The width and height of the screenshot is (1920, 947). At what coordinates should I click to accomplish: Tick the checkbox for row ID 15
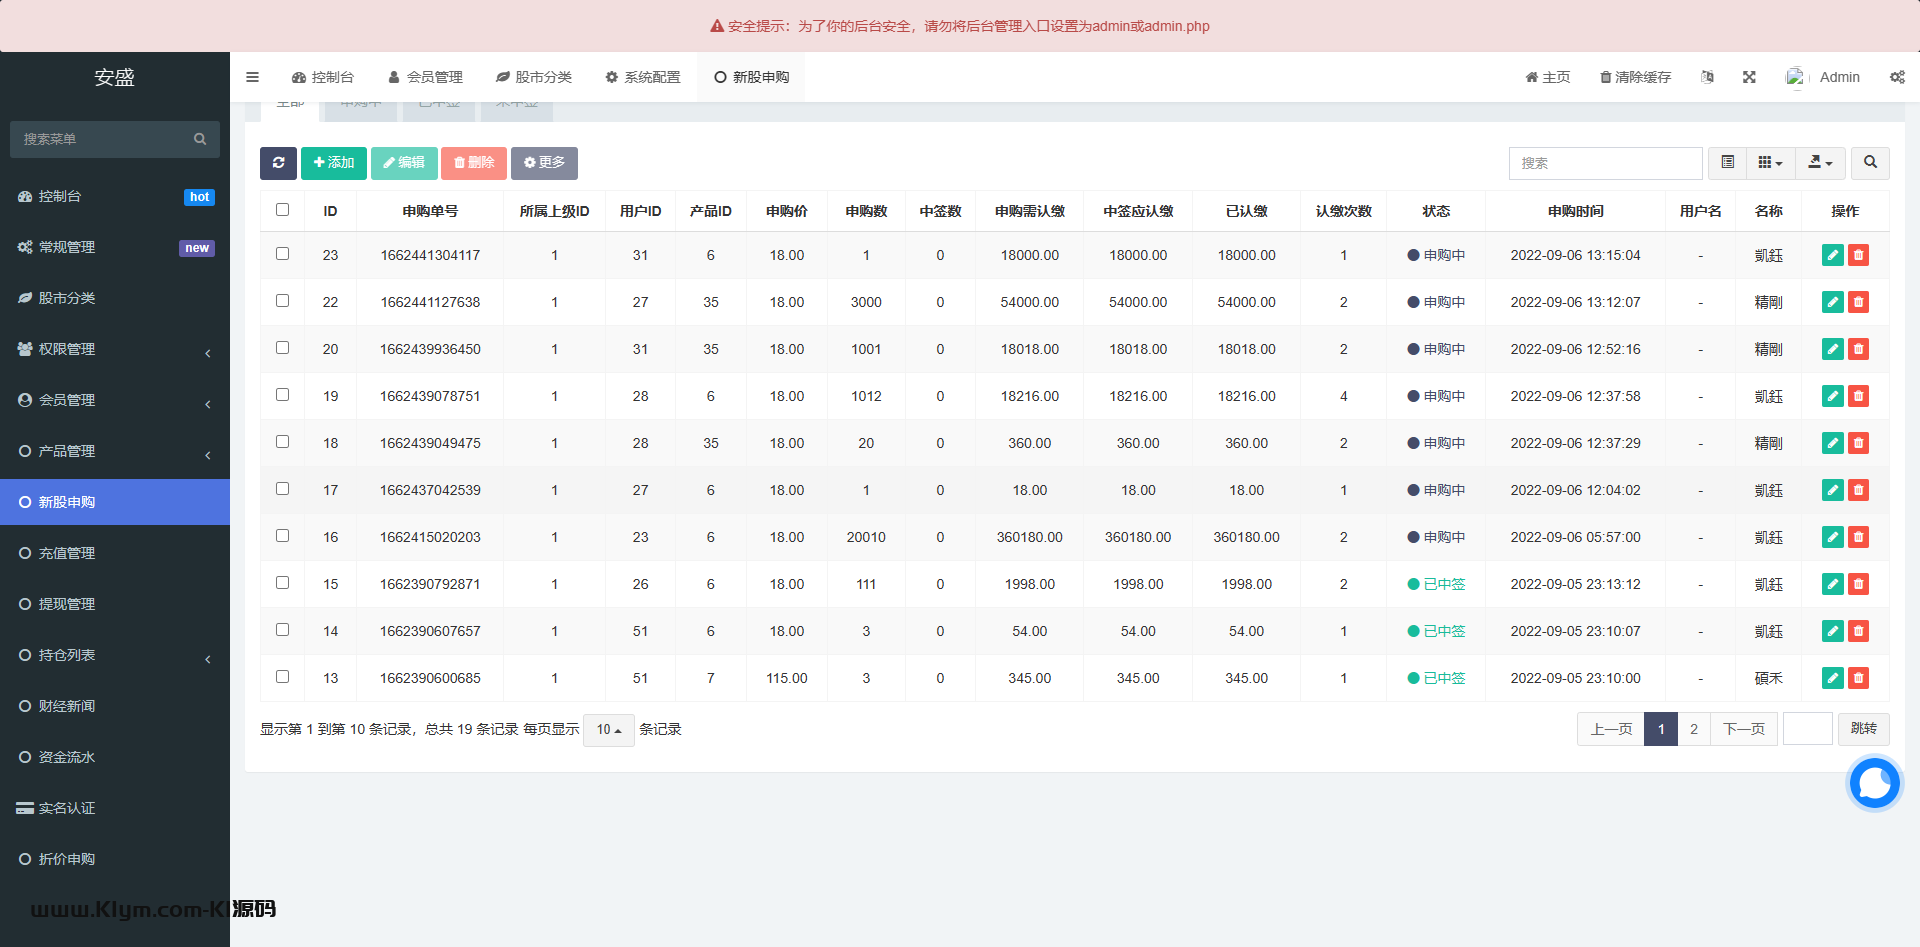coord(282,583)
